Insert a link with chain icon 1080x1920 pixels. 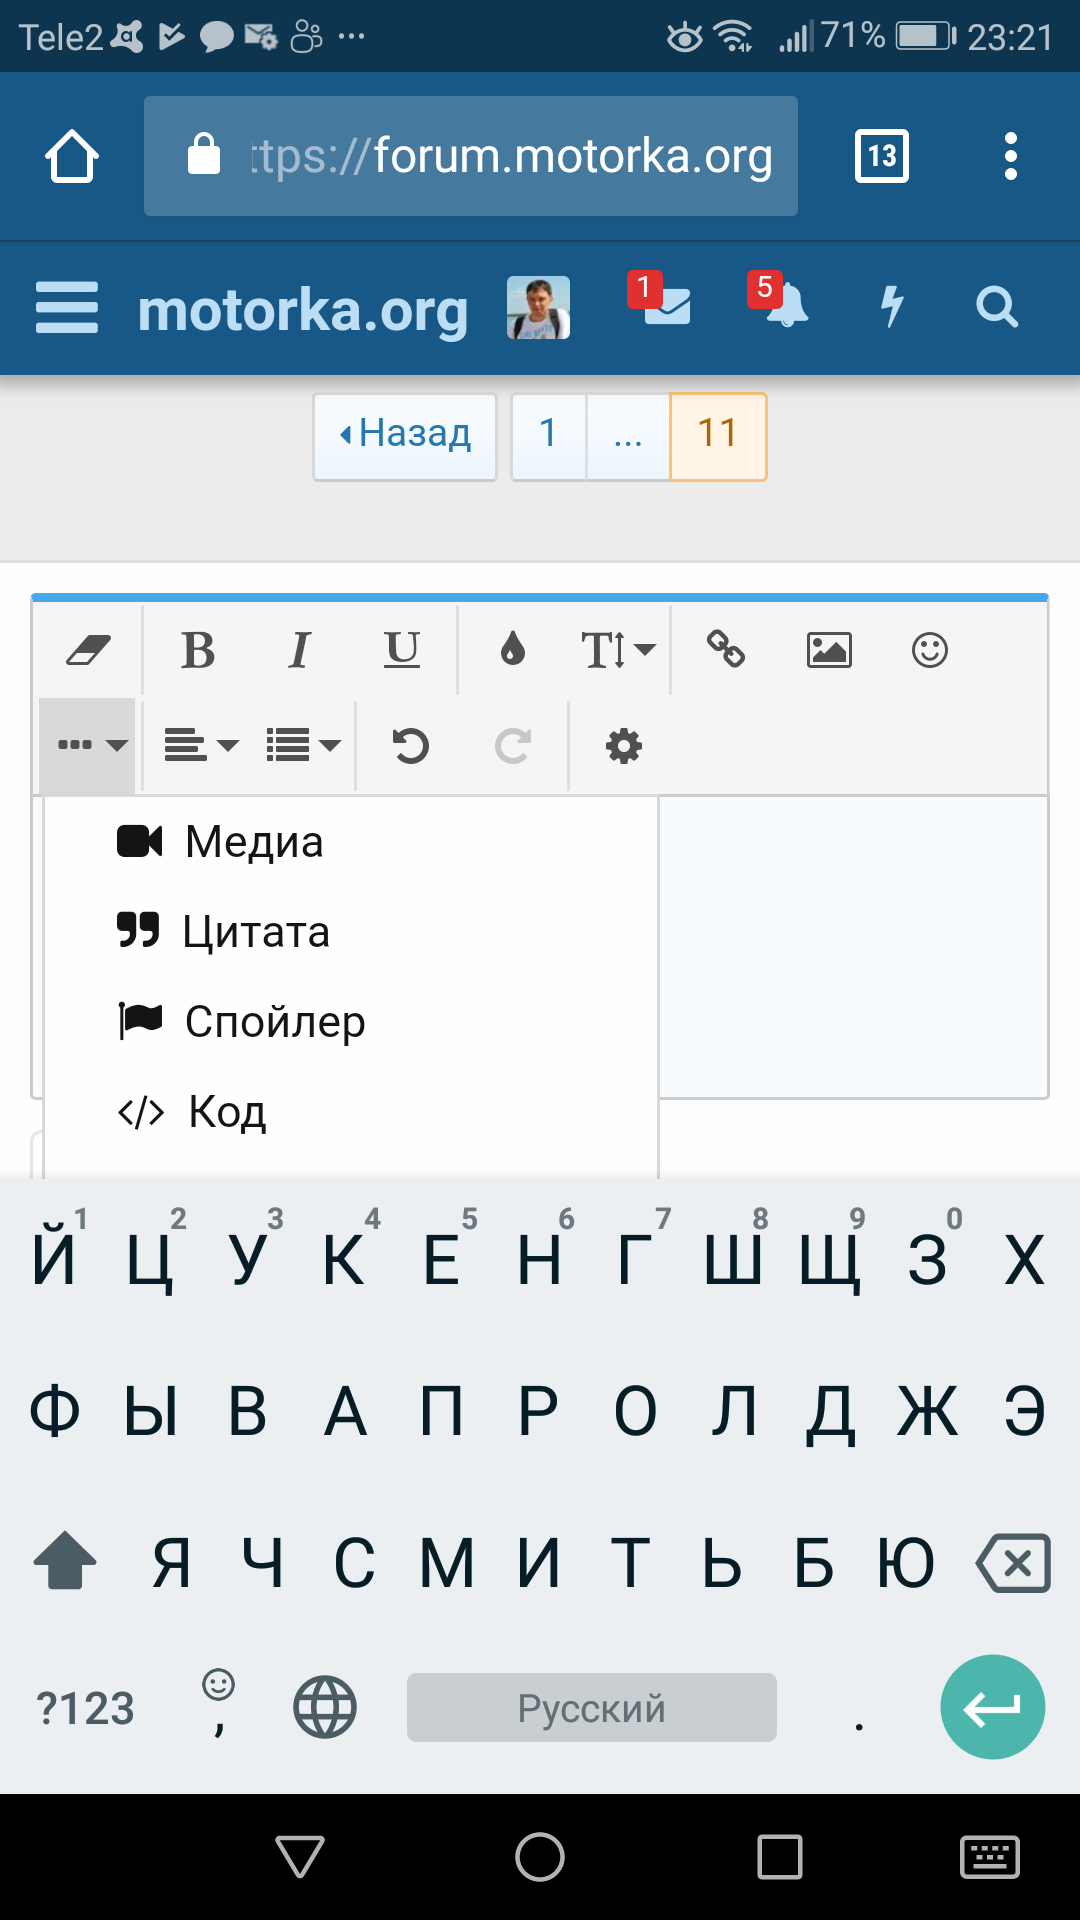point(726,650)
